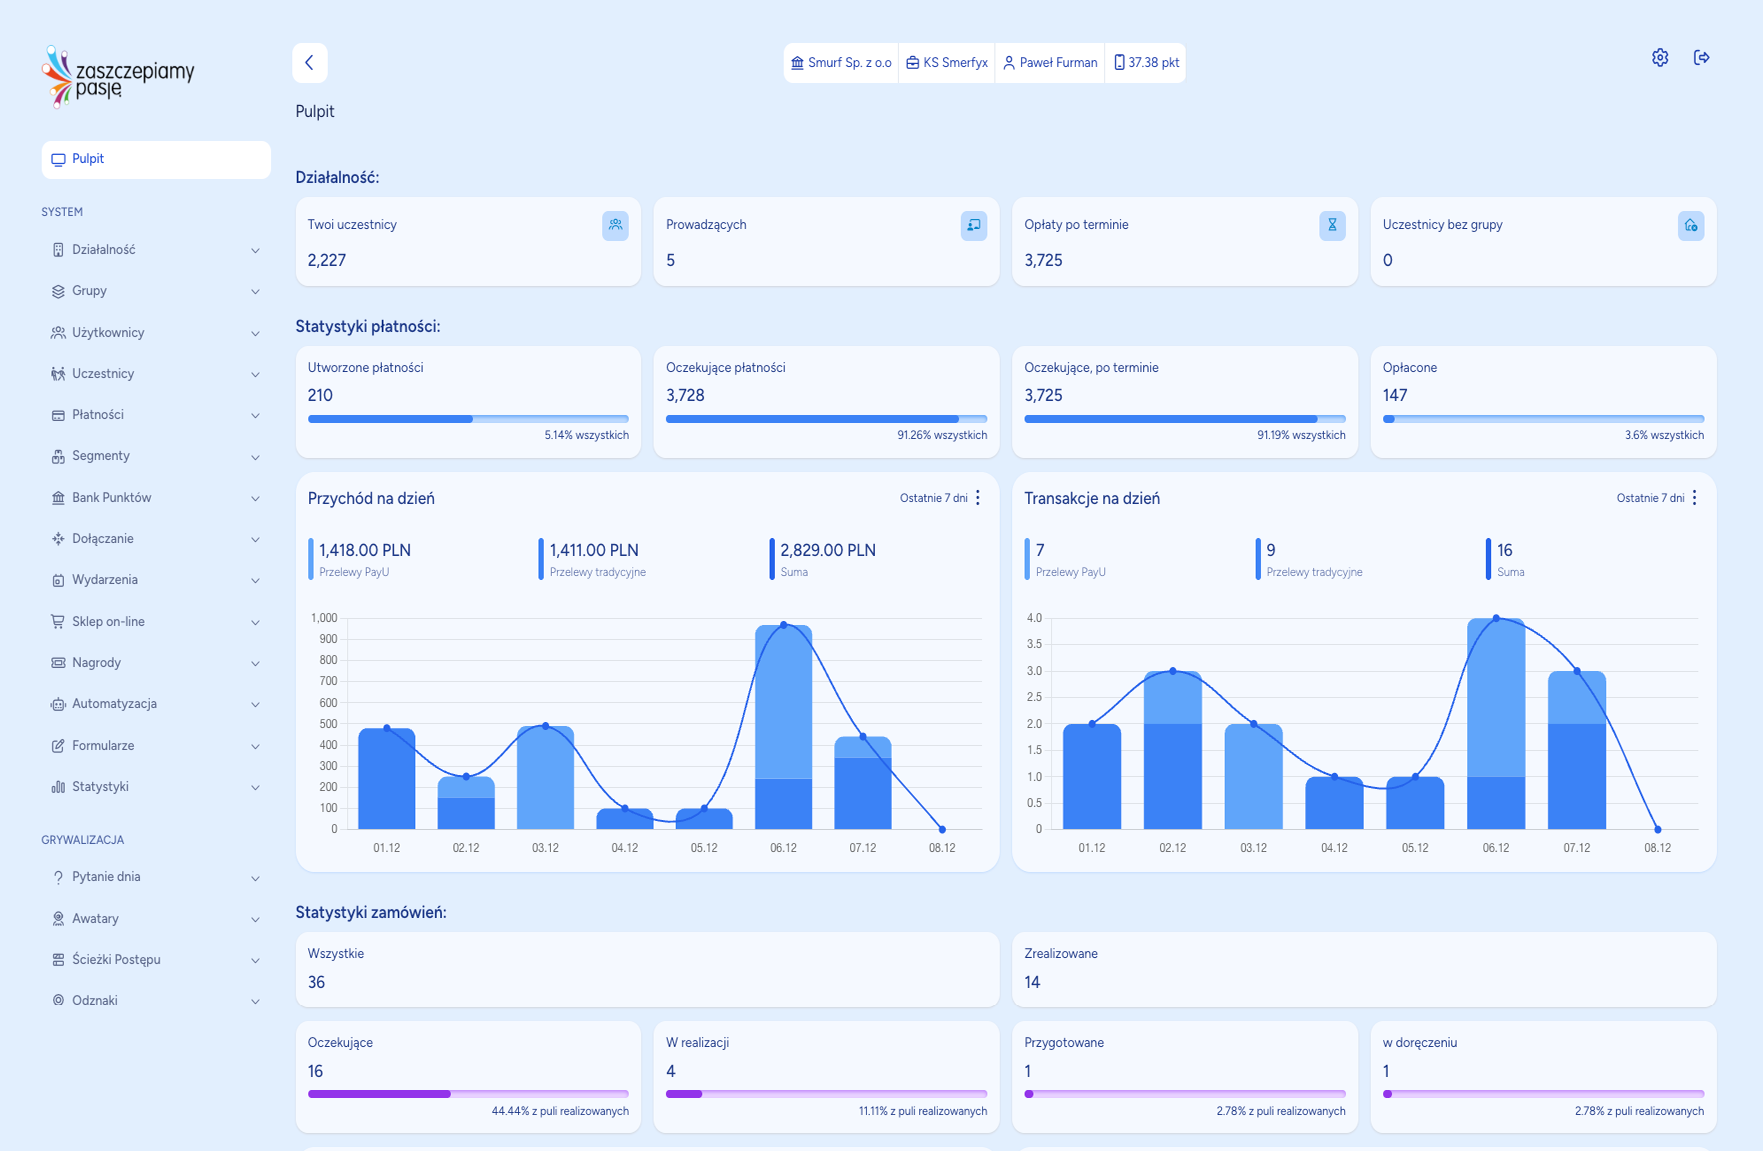Expand the Statystyki sidebar section
Viewport: 1763px width, 1151px height.
pos(155,787)
